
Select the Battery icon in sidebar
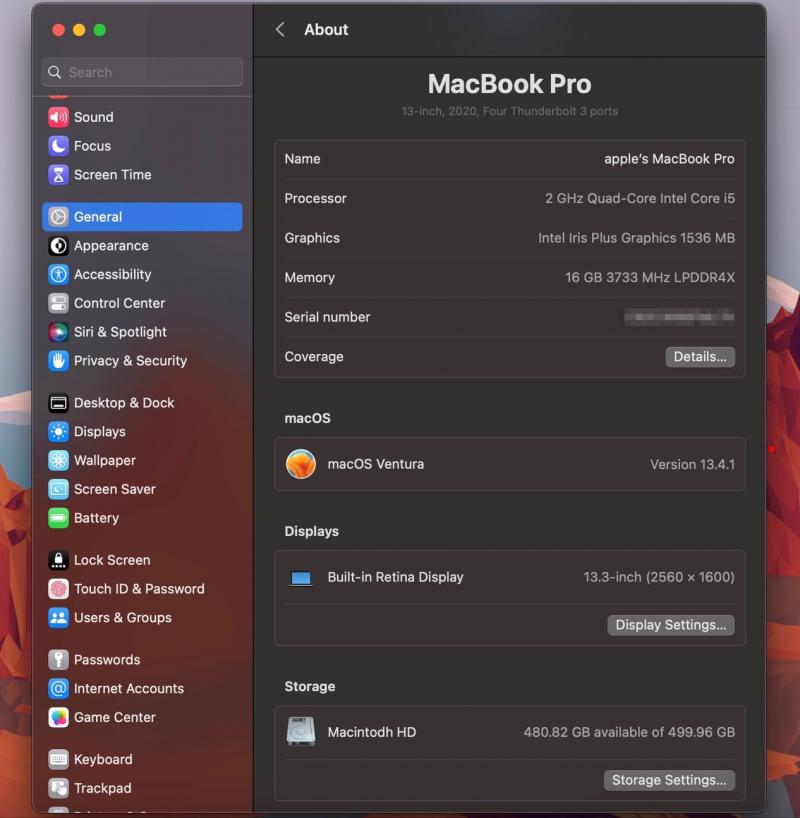pos(58,518)
